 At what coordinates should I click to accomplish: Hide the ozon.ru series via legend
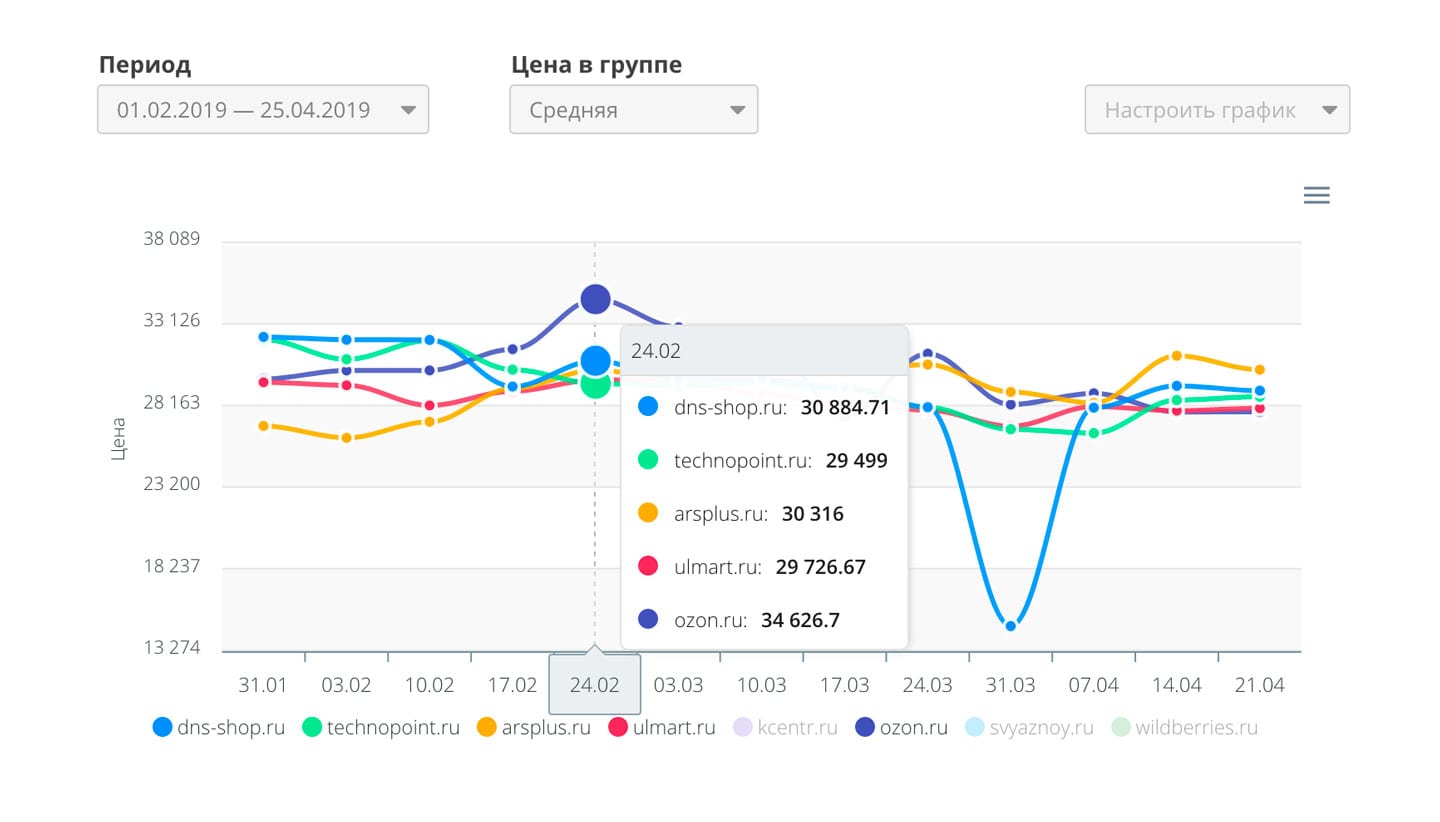(x=901, y=727)
